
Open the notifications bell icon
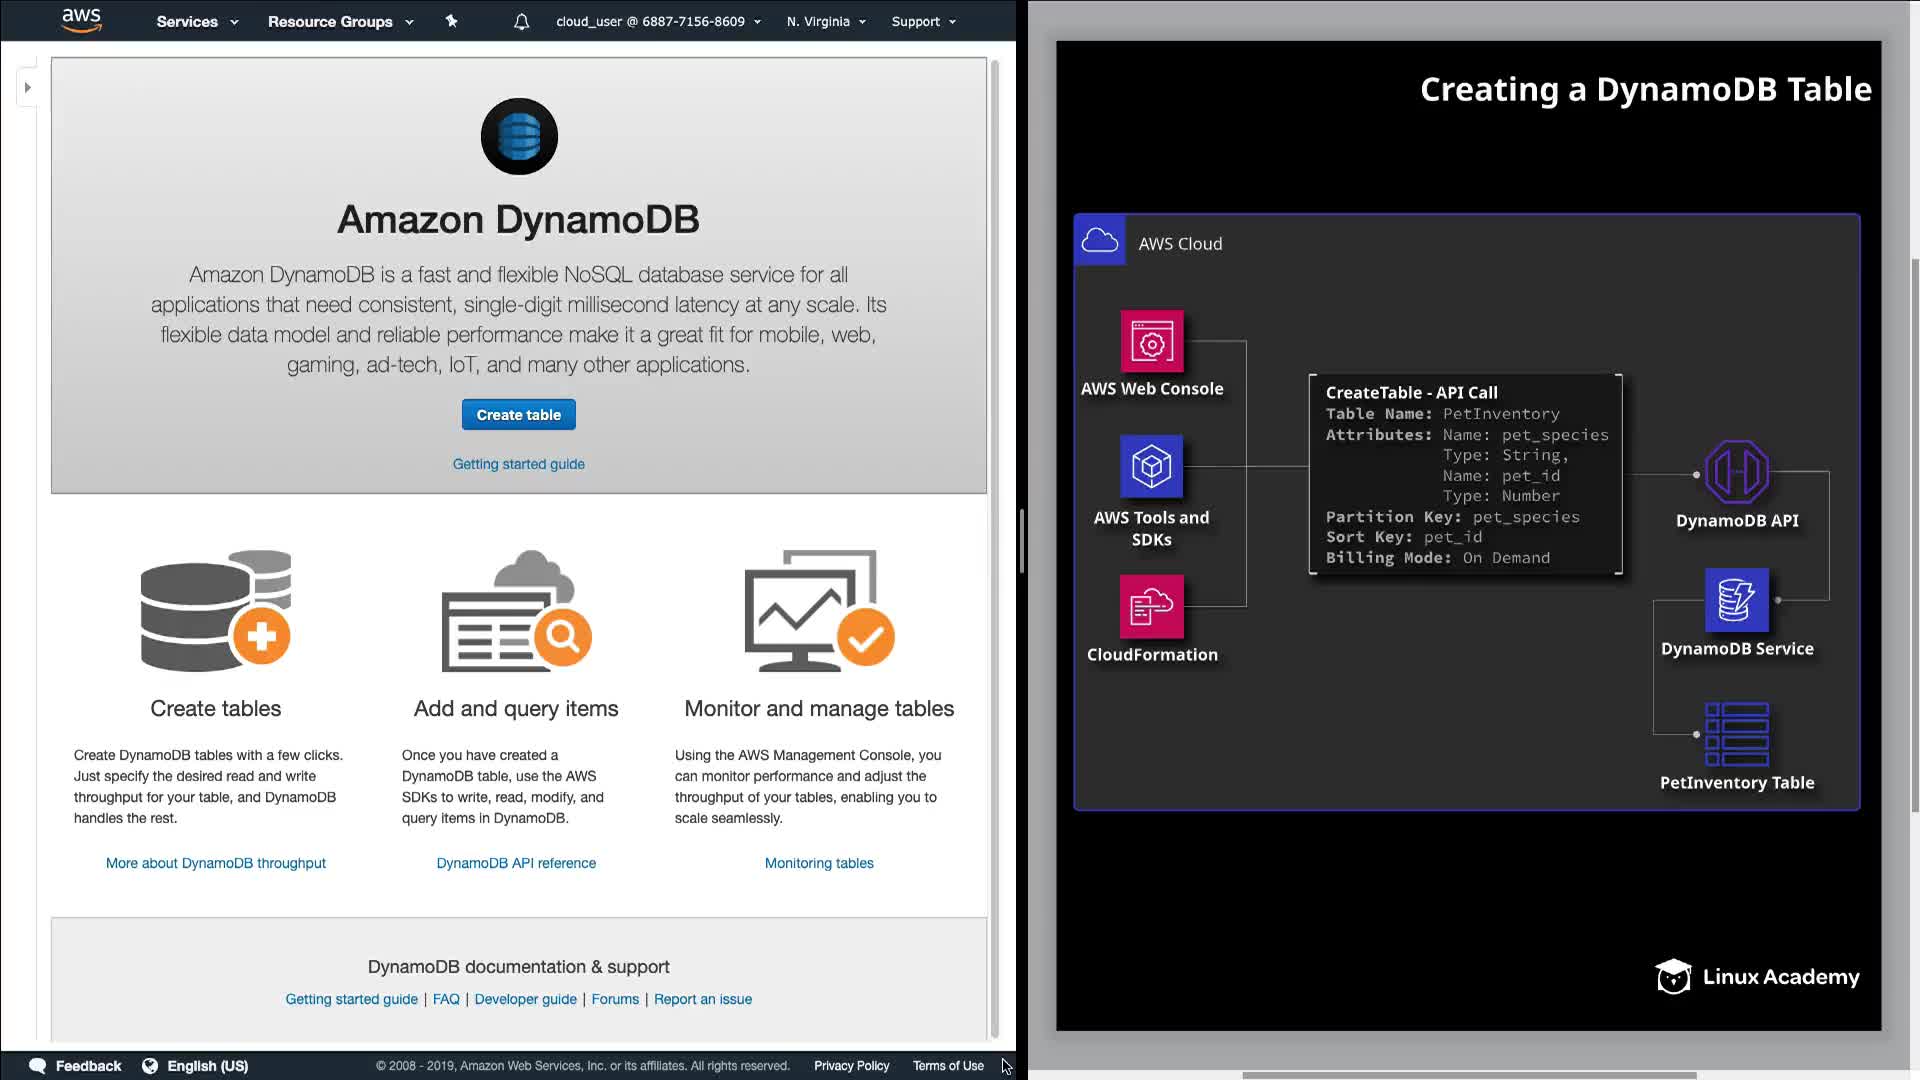pyautogui.click(x=521, y=21)
